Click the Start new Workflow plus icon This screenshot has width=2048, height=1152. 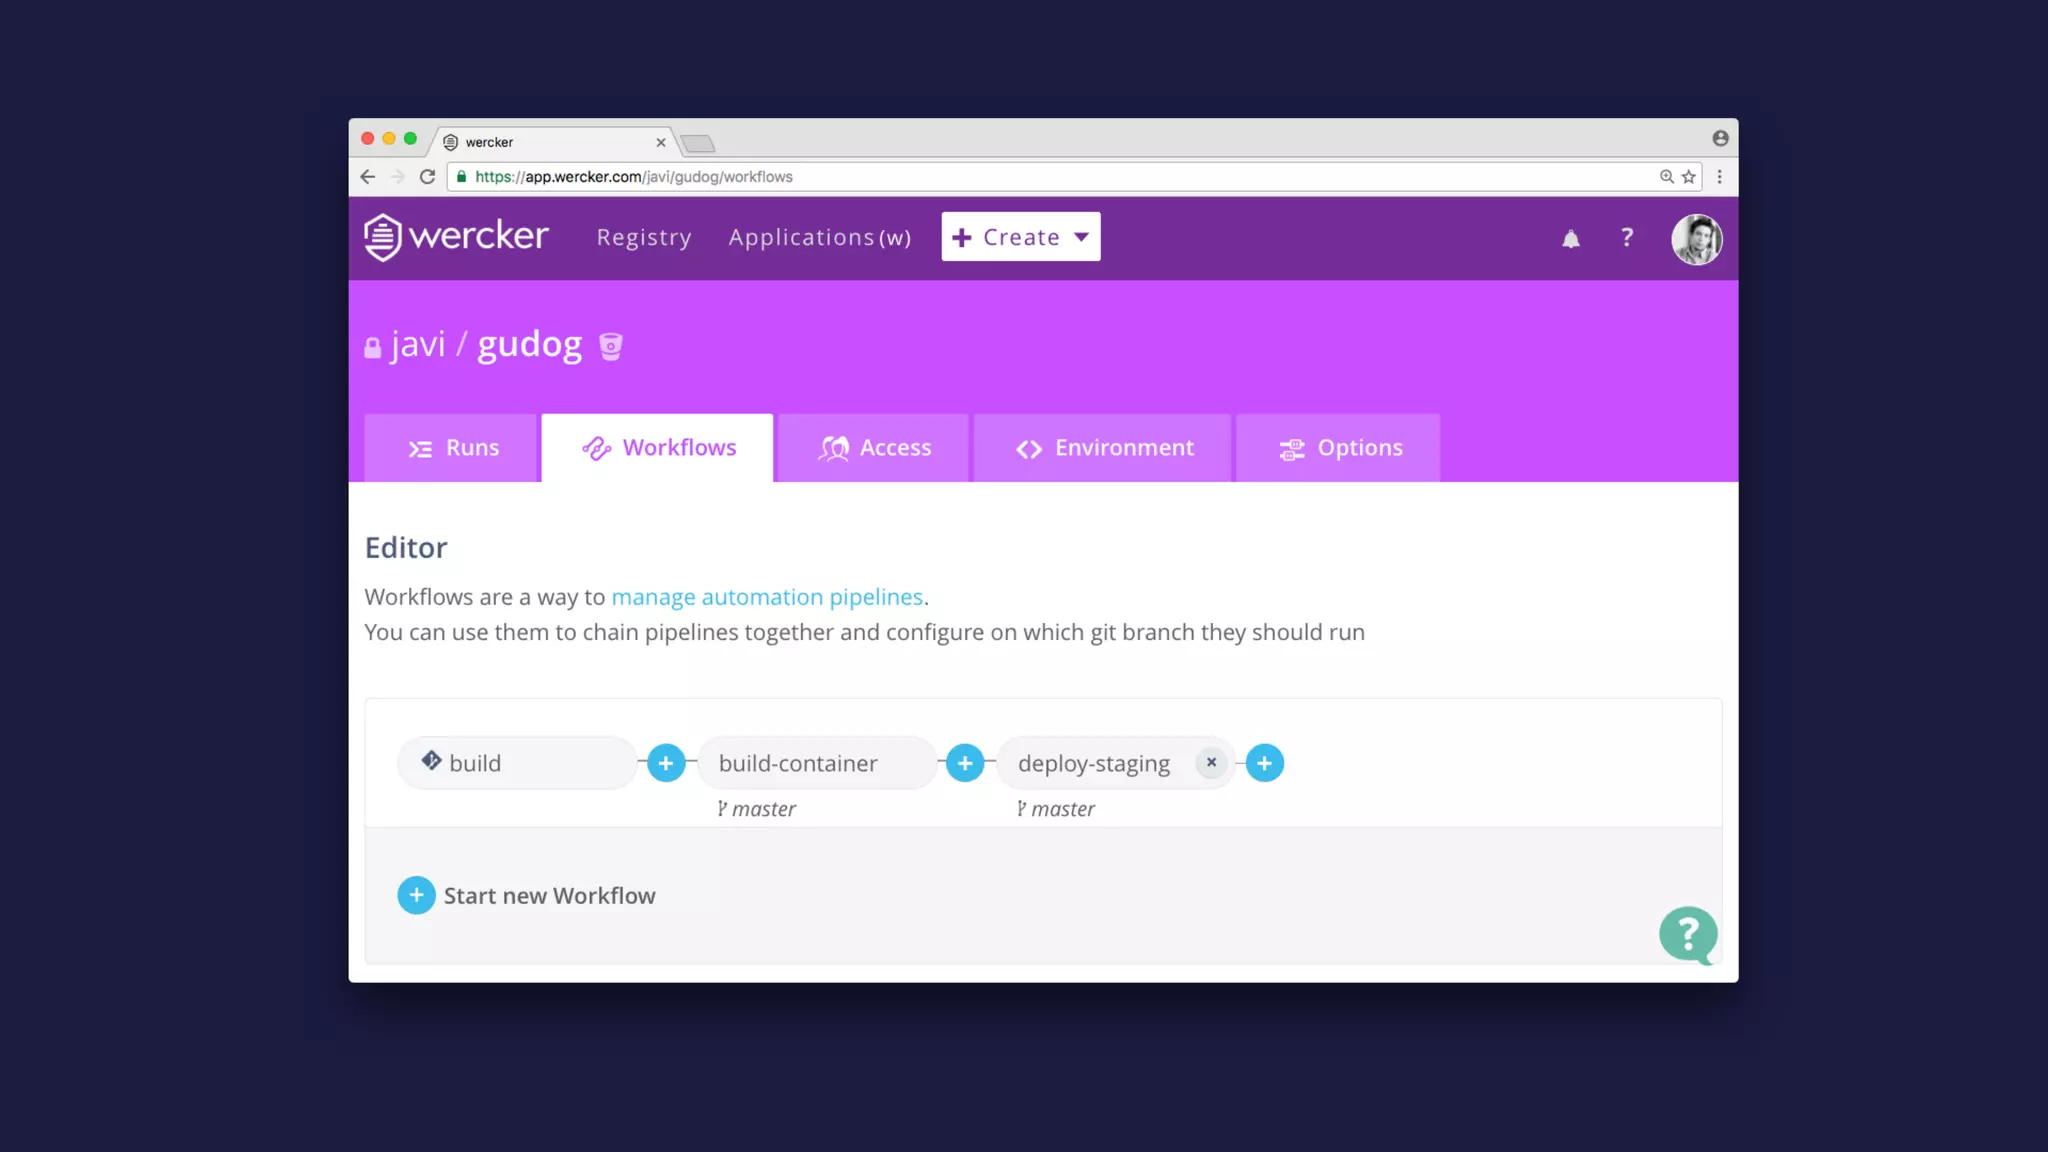point(416,895)
